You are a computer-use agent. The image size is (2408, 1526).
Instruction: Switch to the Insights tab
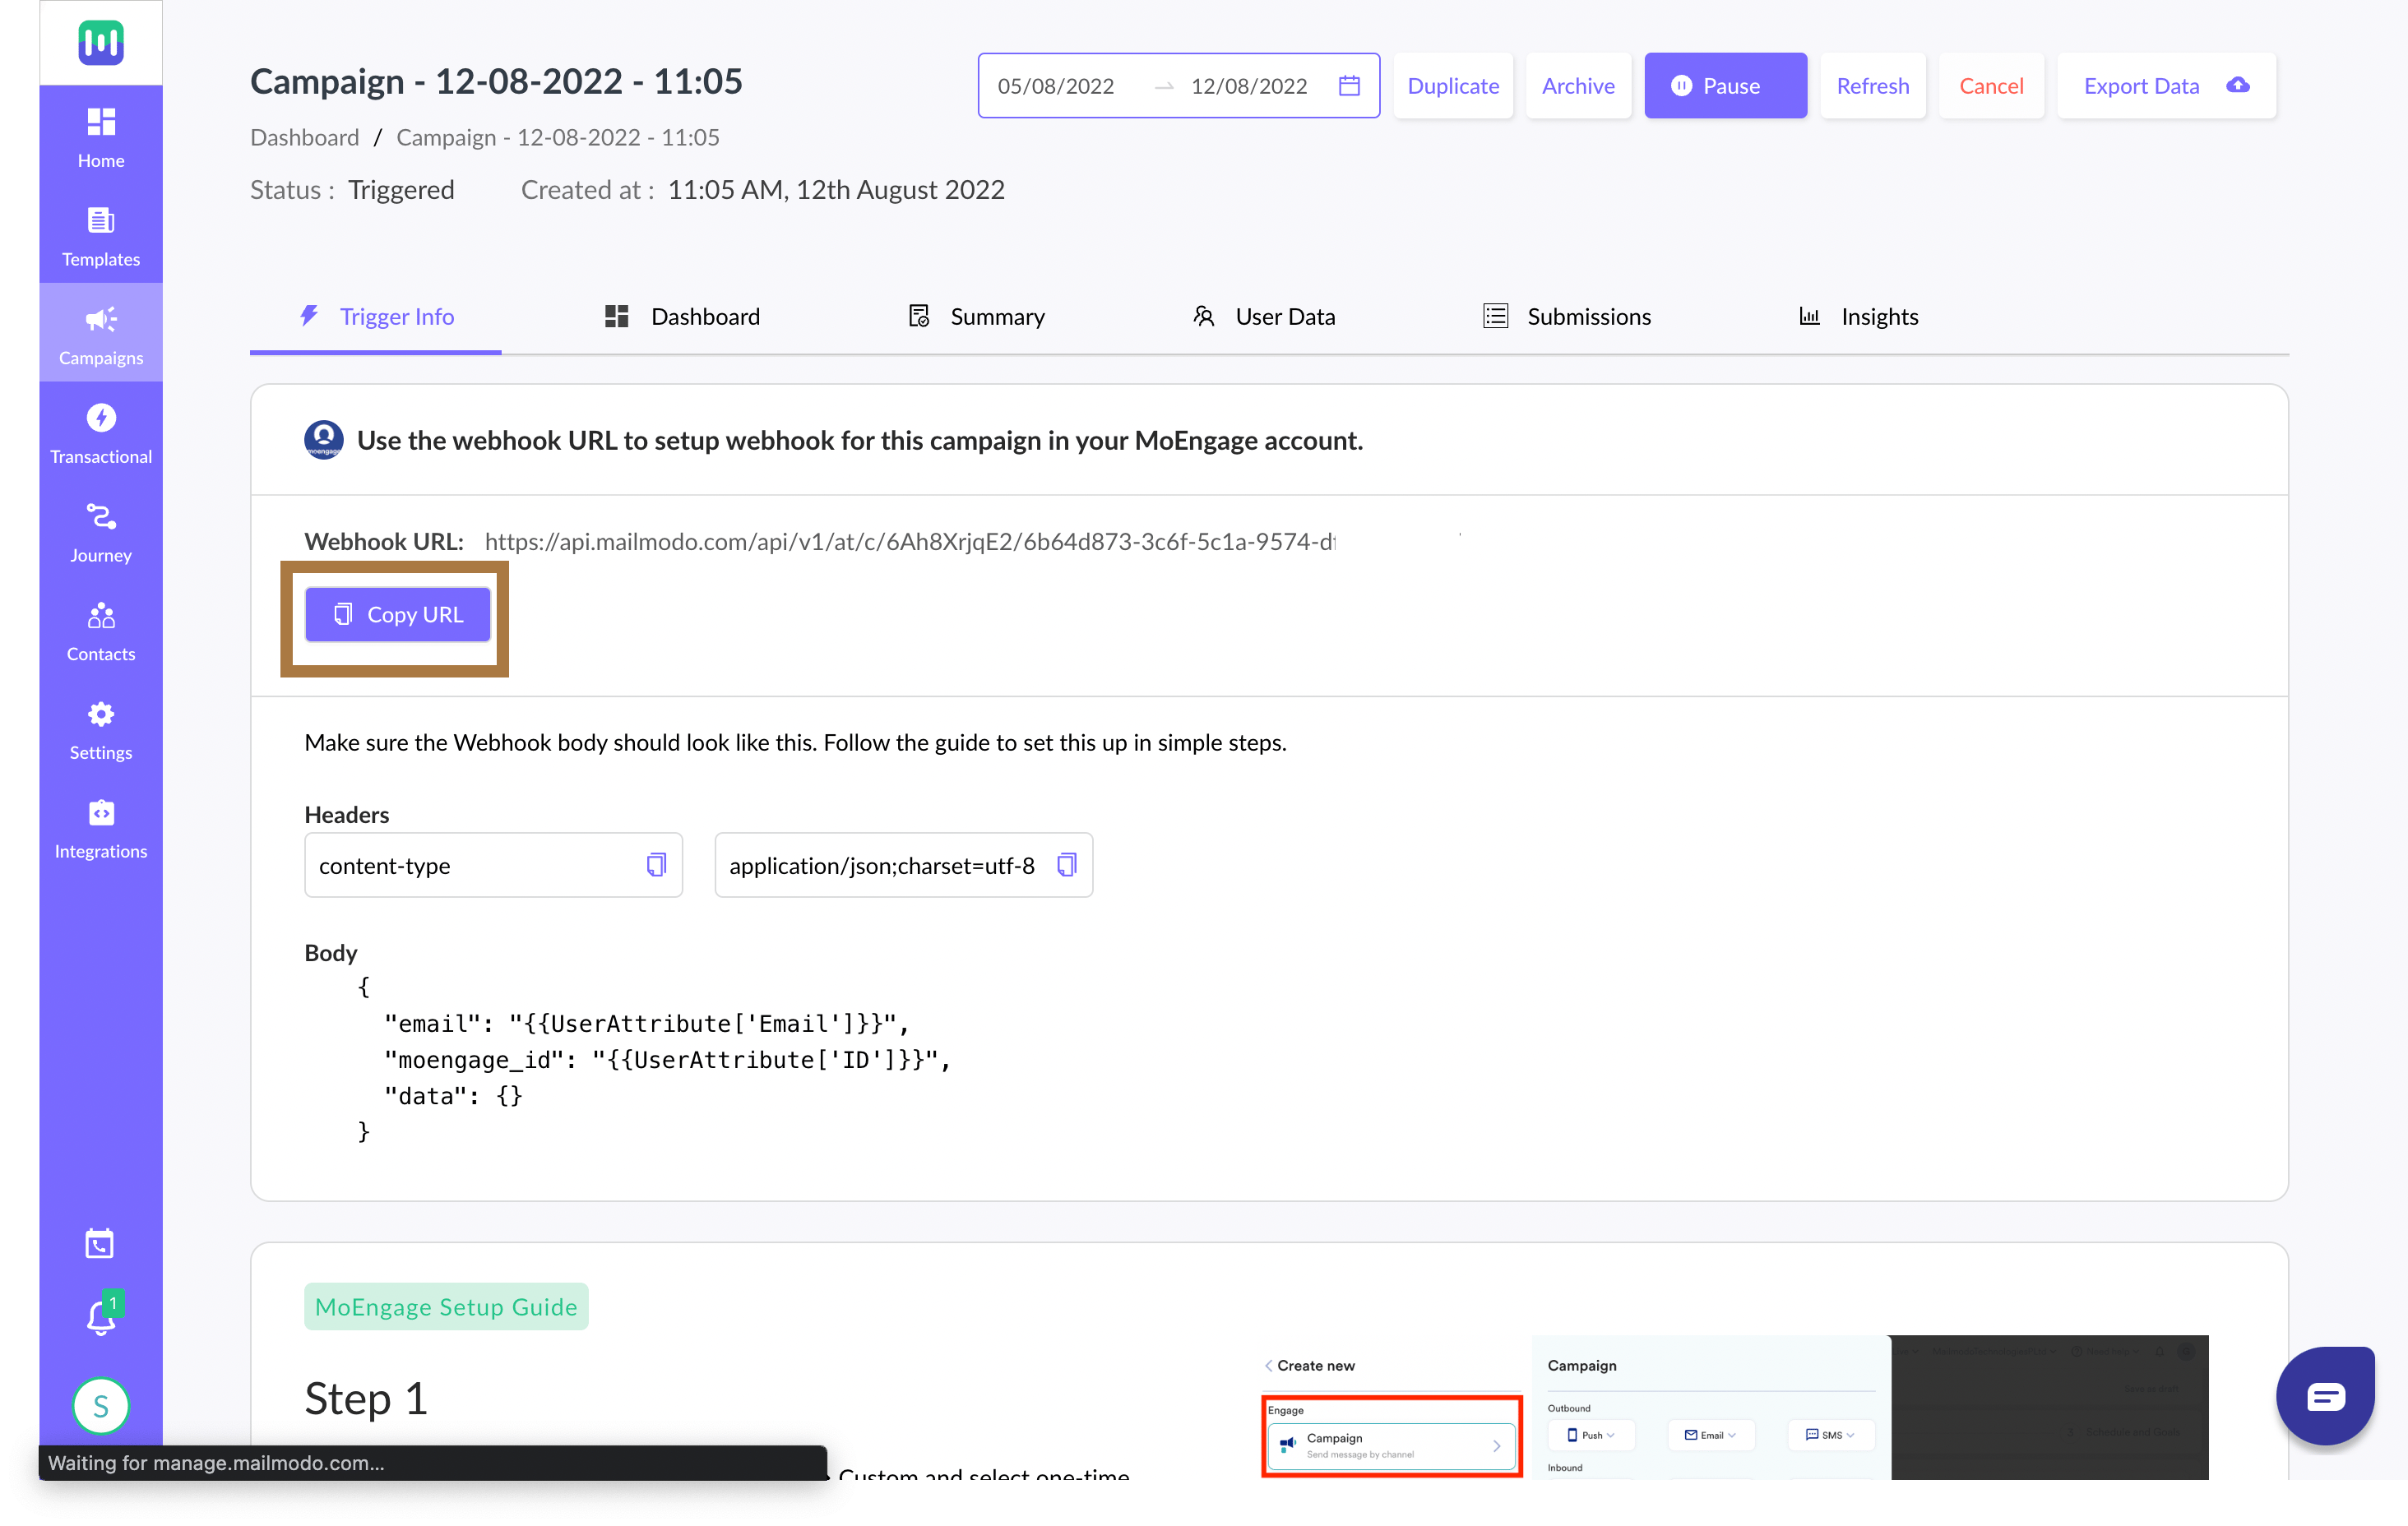(1859, 317)
